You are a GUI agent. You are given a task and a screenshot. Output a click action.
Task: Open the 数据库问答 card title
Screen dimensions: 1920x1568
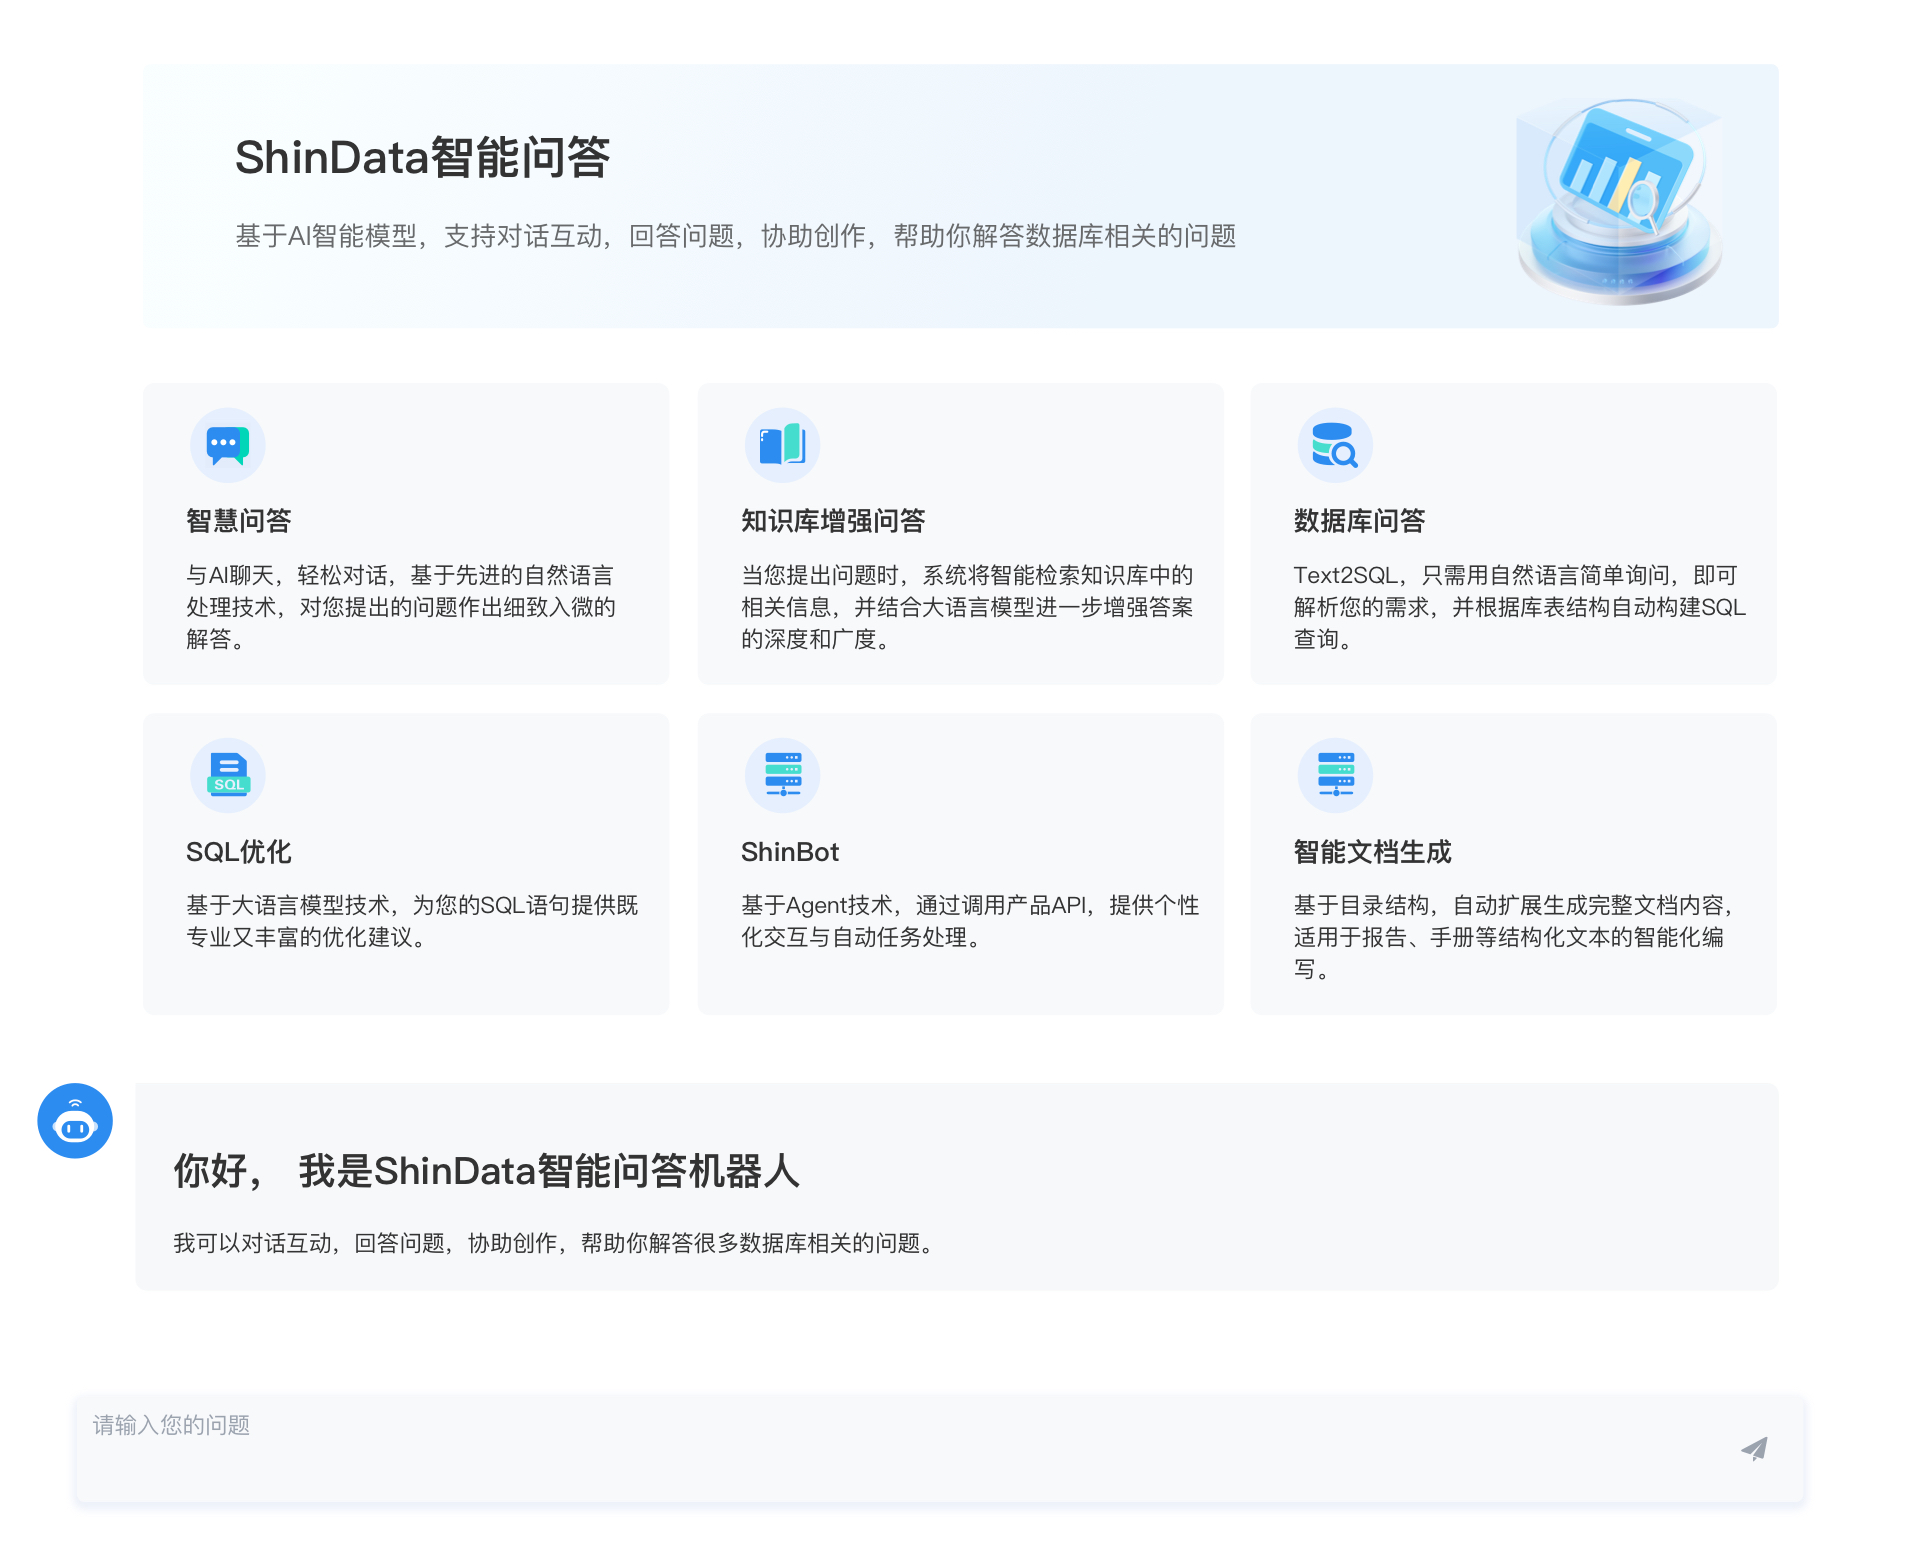coord(1359,521)
